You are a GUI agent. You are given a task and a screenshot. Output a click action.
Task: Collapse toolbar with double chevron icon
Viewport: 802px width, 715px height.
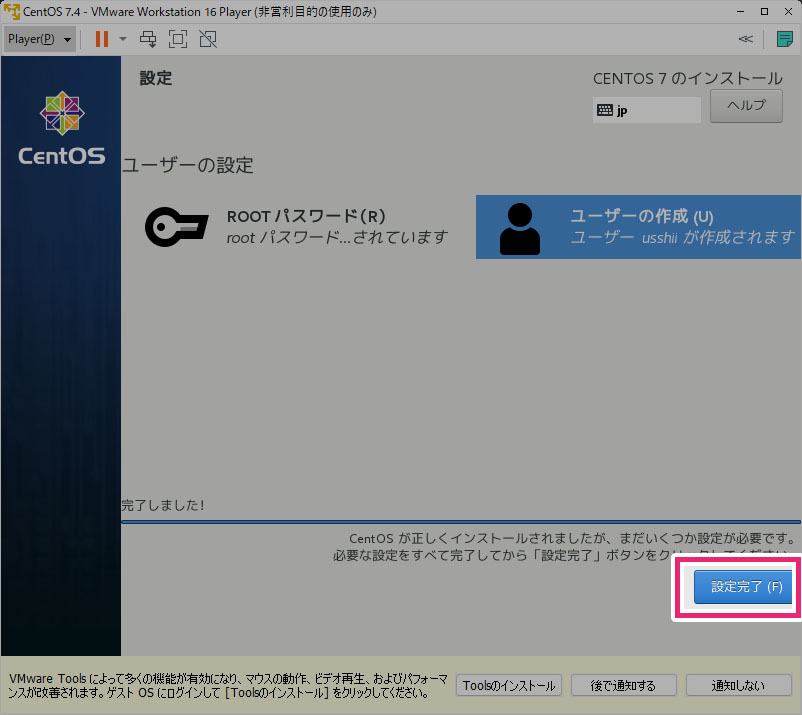point(745,39)
